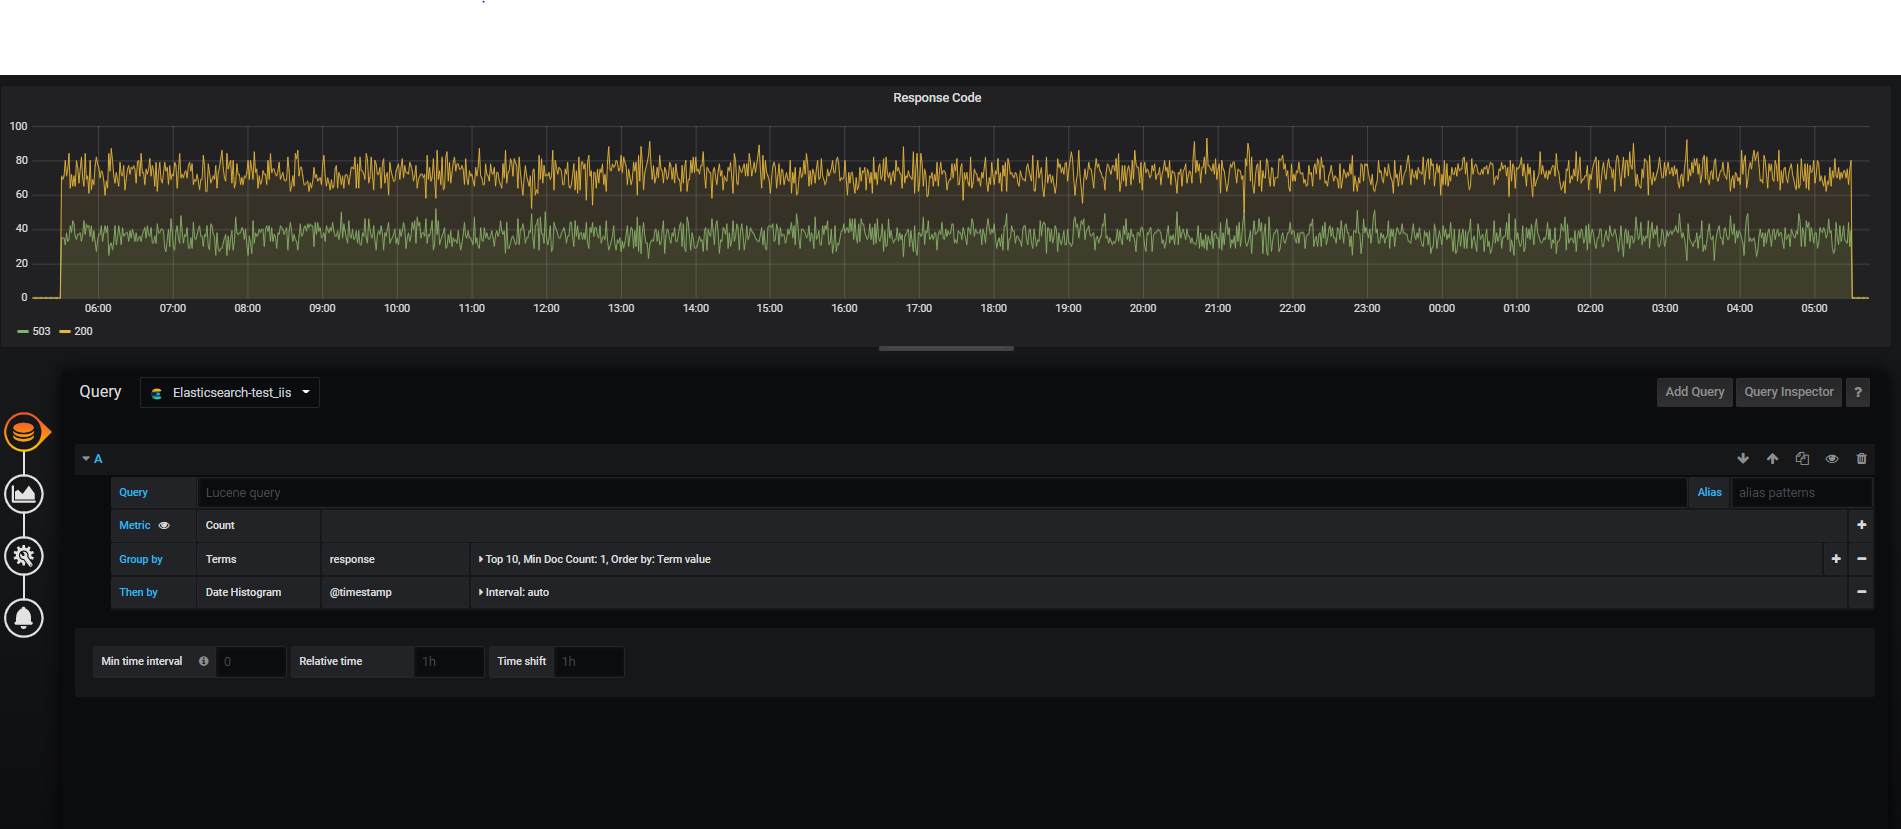
Task: Open the Visualization tab chart icon
Action: pyautogui.click(x=24, y=494)
